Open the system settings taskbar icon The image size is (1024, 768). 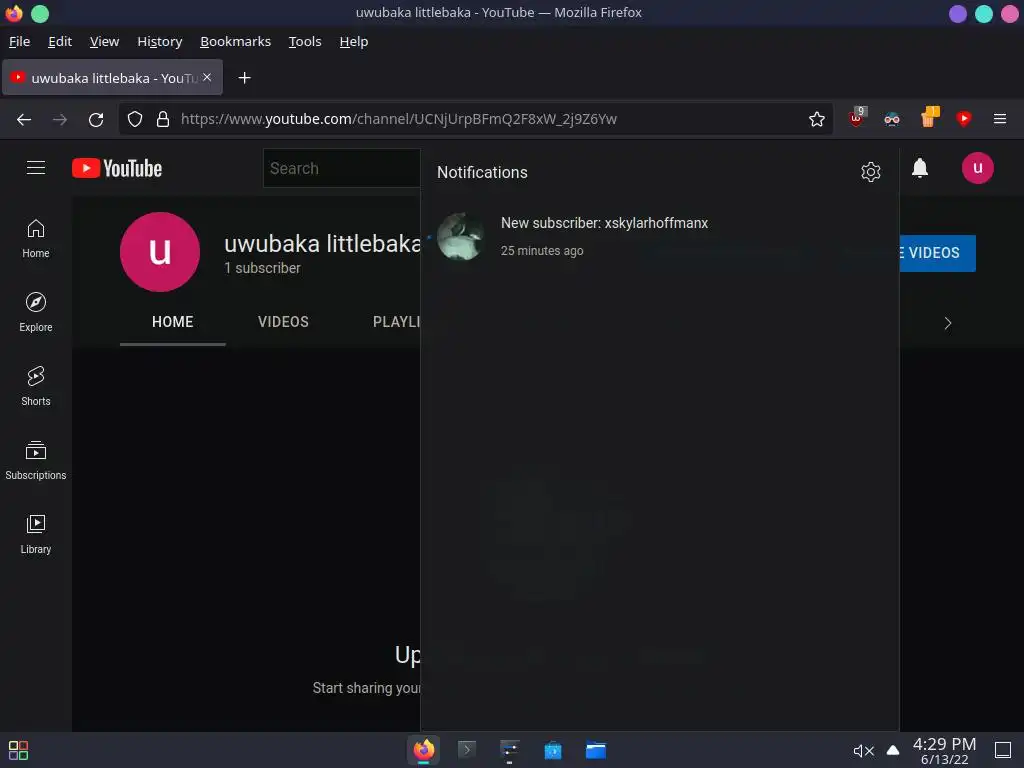click(509, 750)
